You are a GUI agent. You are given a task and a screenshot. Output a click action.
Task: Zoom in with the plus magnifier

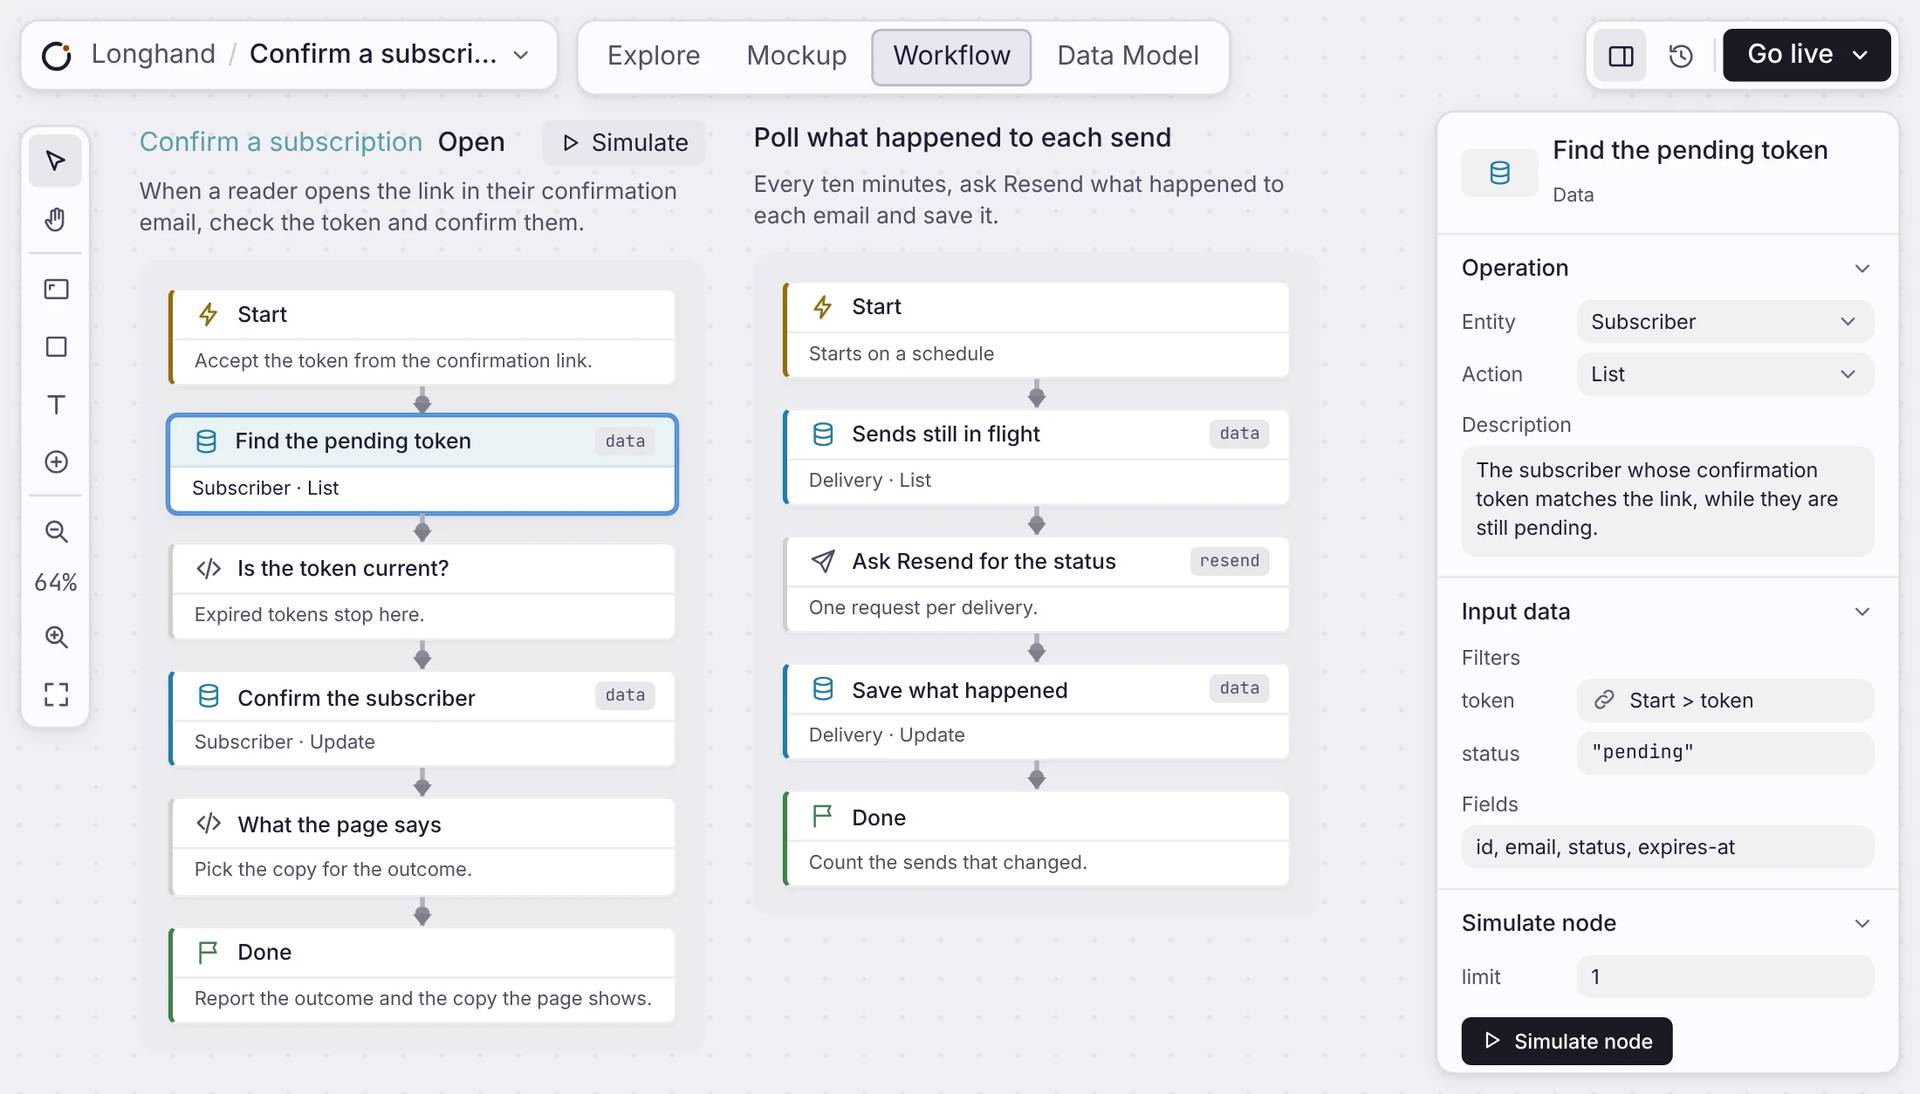tap(56, 637)
